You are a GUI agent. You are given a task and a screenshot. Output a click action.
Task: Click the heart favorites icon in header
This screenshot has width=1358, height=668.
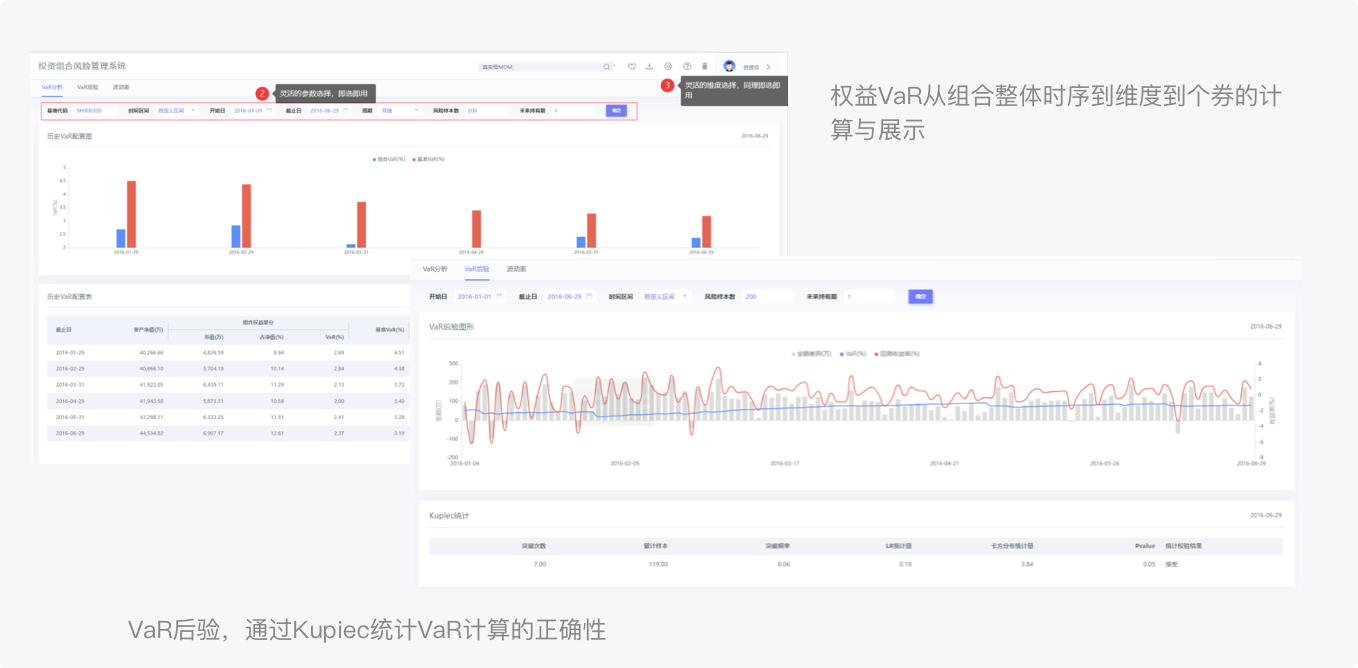pos(632,67)
